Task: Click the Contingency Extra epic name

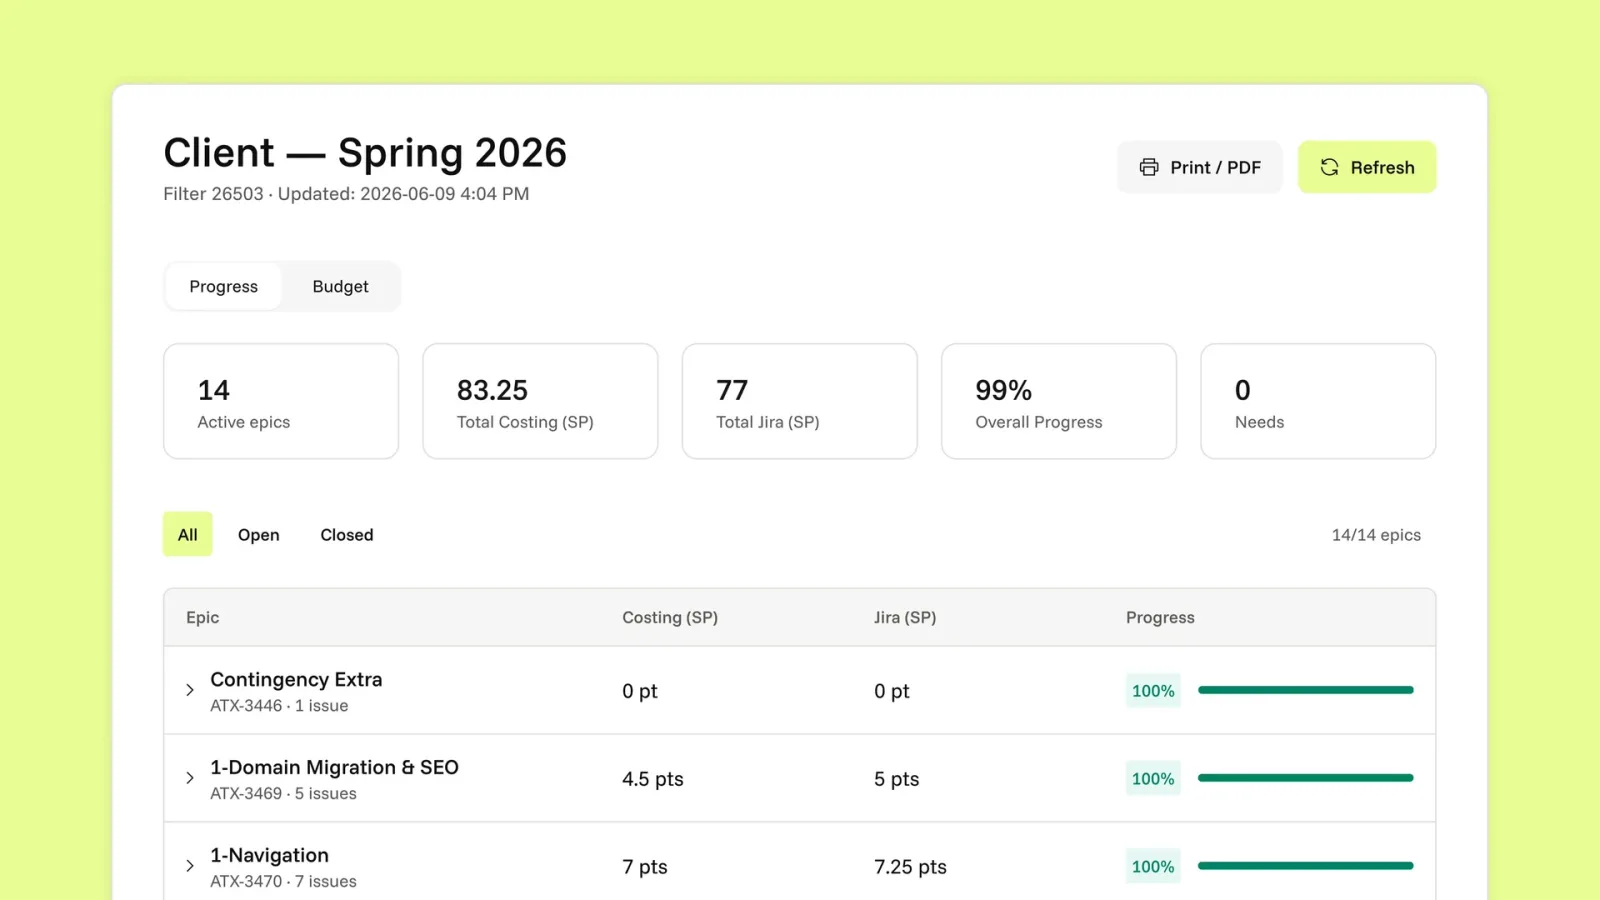Action: 296,679
